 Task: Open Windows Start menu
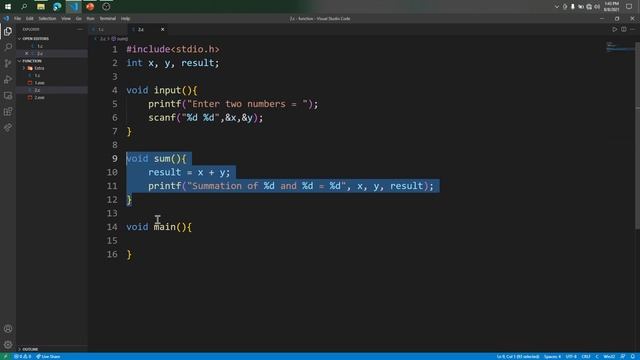tap(8, 7)
